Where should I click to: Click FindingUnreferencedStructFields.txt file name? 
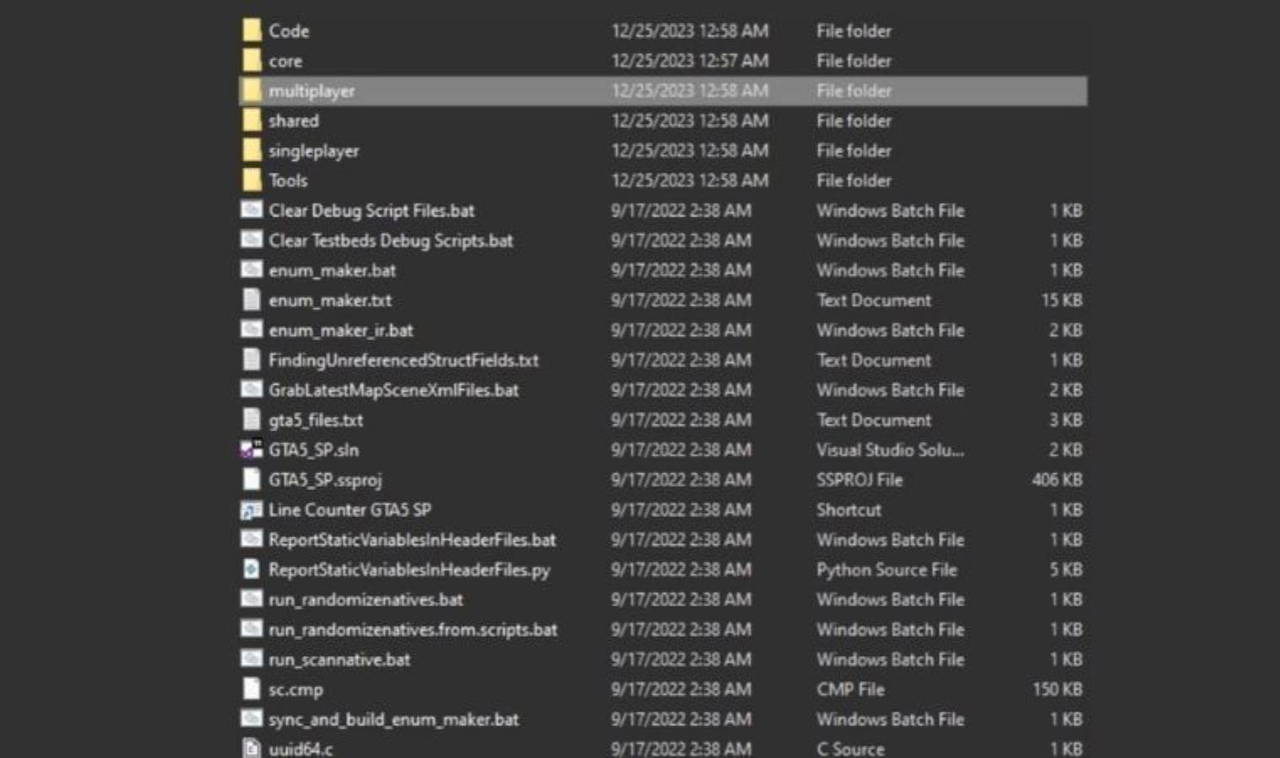(x=403, y=360)
